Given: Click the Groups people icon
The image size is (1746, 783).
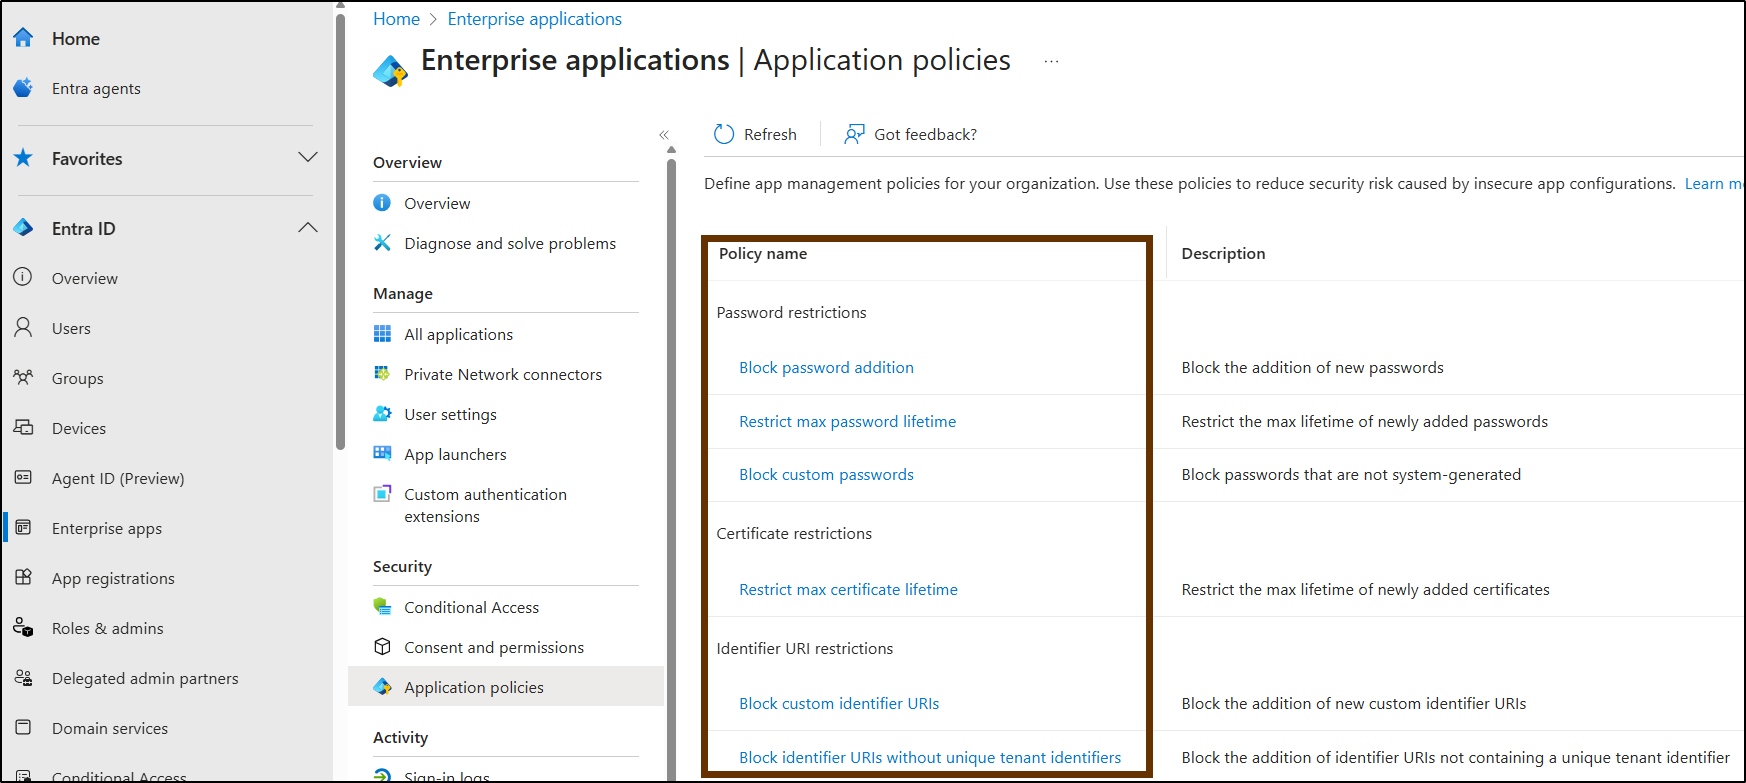Looking at the screenshot, I should [23, 377].
